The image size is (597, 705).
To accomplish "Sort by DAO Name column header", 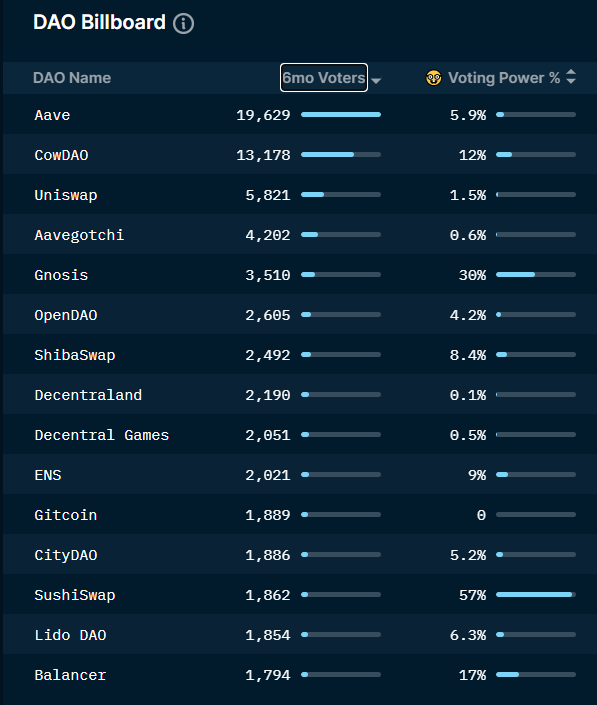I will (x=72, y=78).
